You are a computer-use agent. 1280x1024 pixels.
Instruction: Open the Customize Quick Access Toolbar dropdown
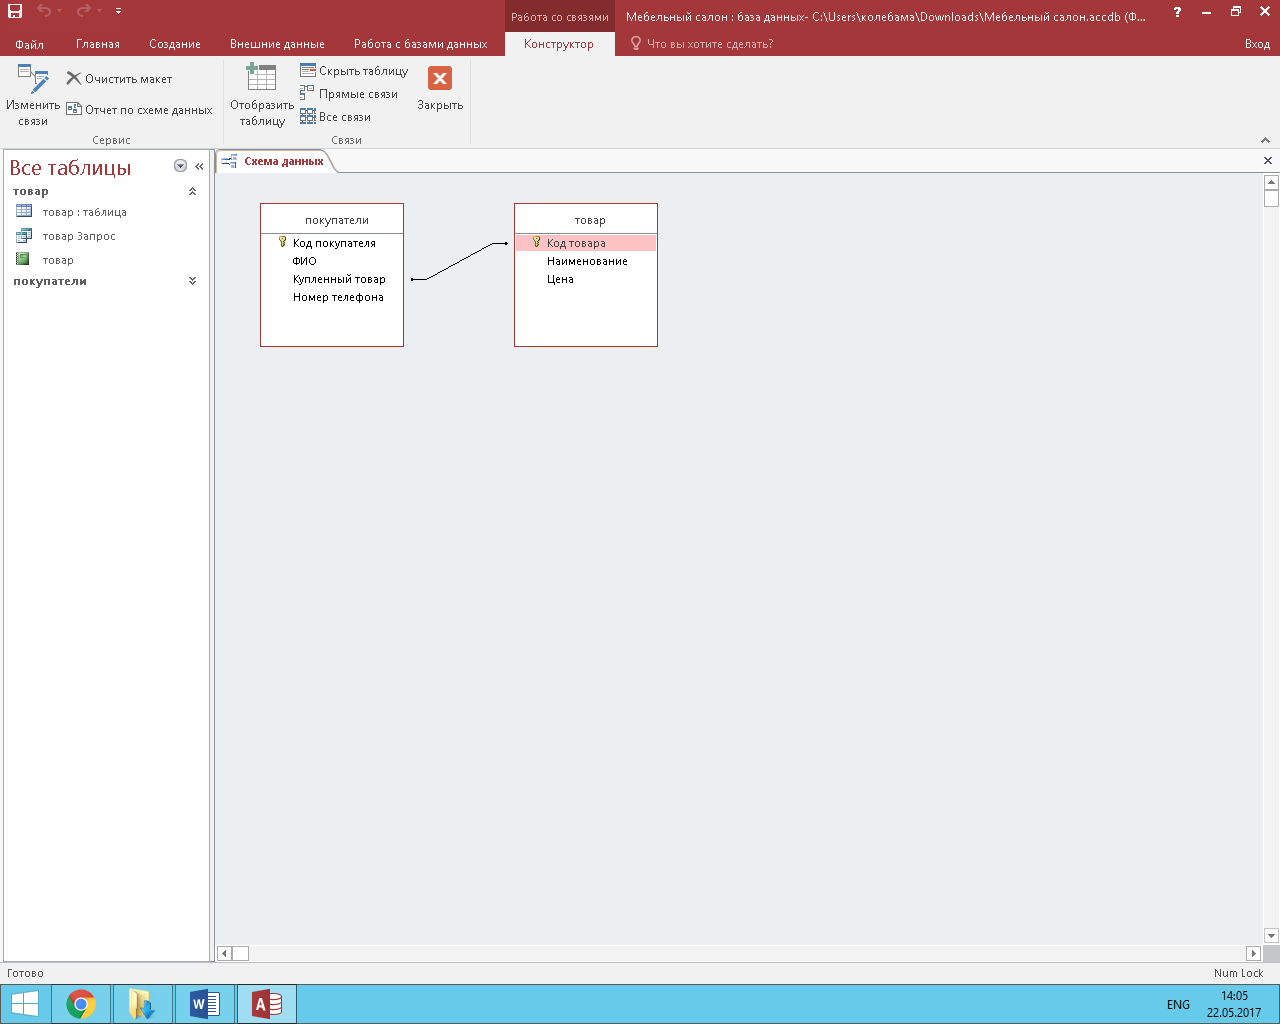(x=119, y=11)
